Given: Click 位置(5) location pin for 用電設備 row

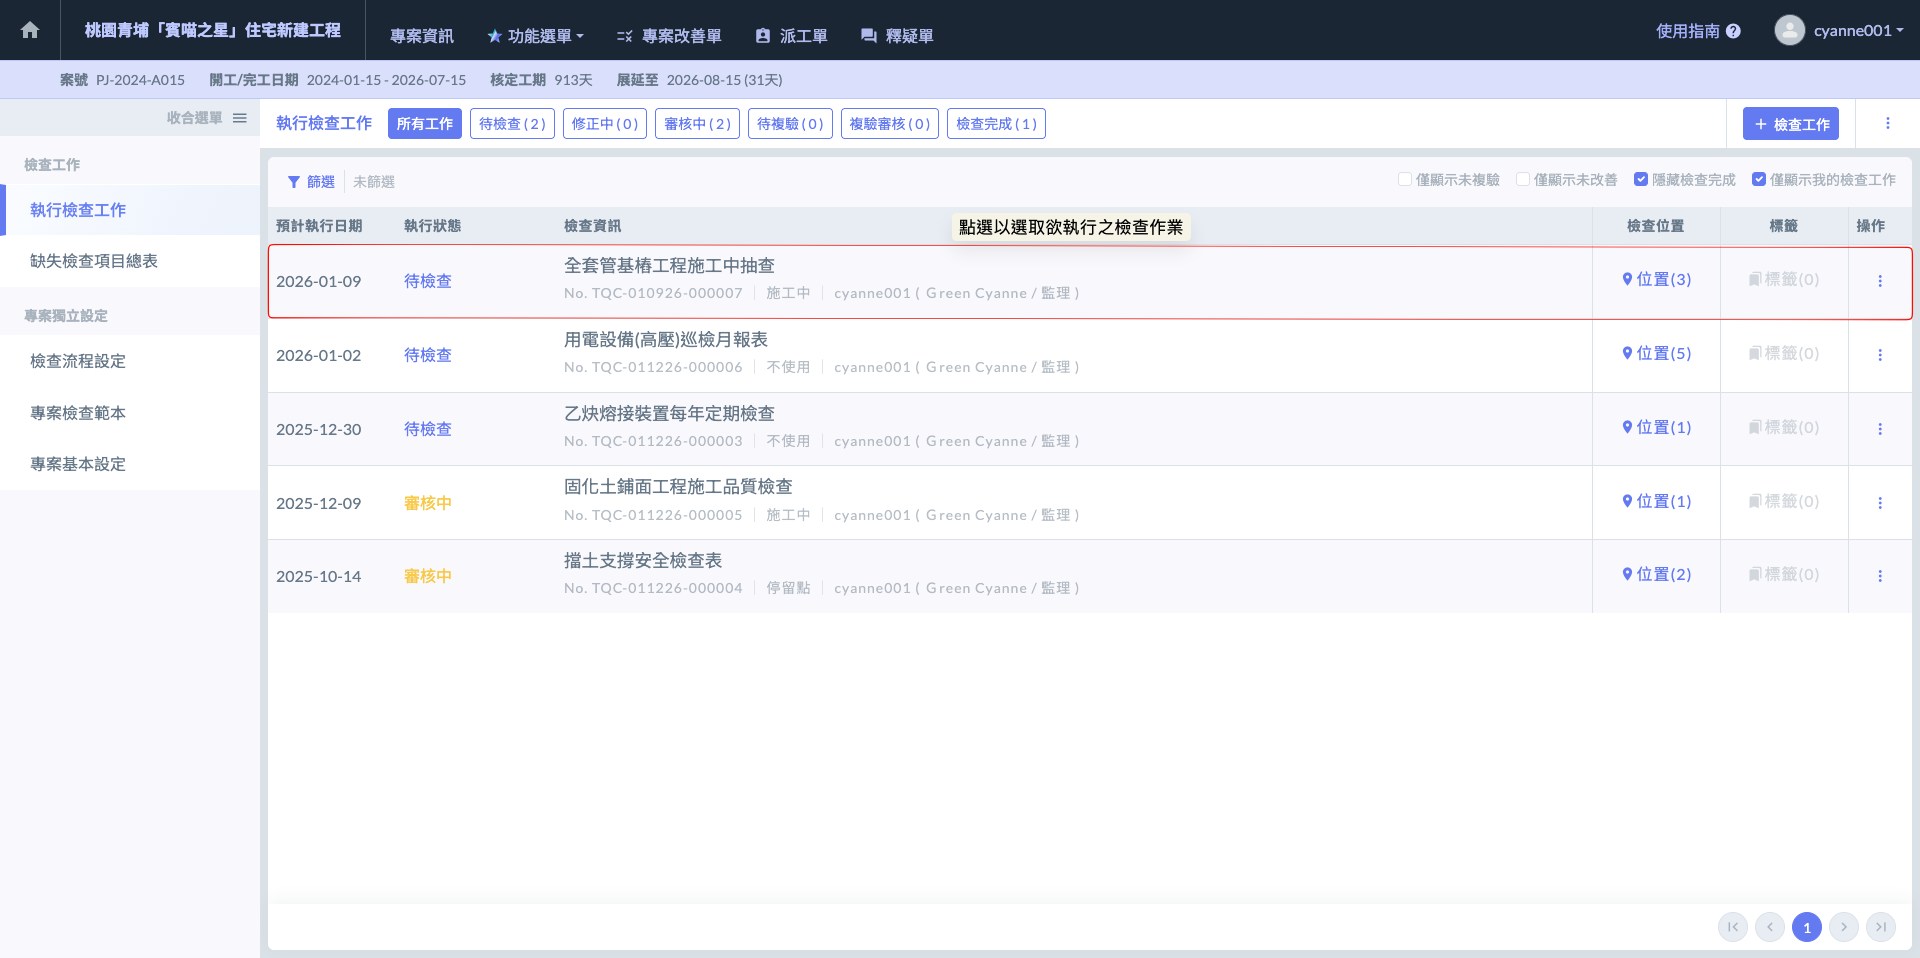Looking at the screenshot, I should [x=1656, y=353].
